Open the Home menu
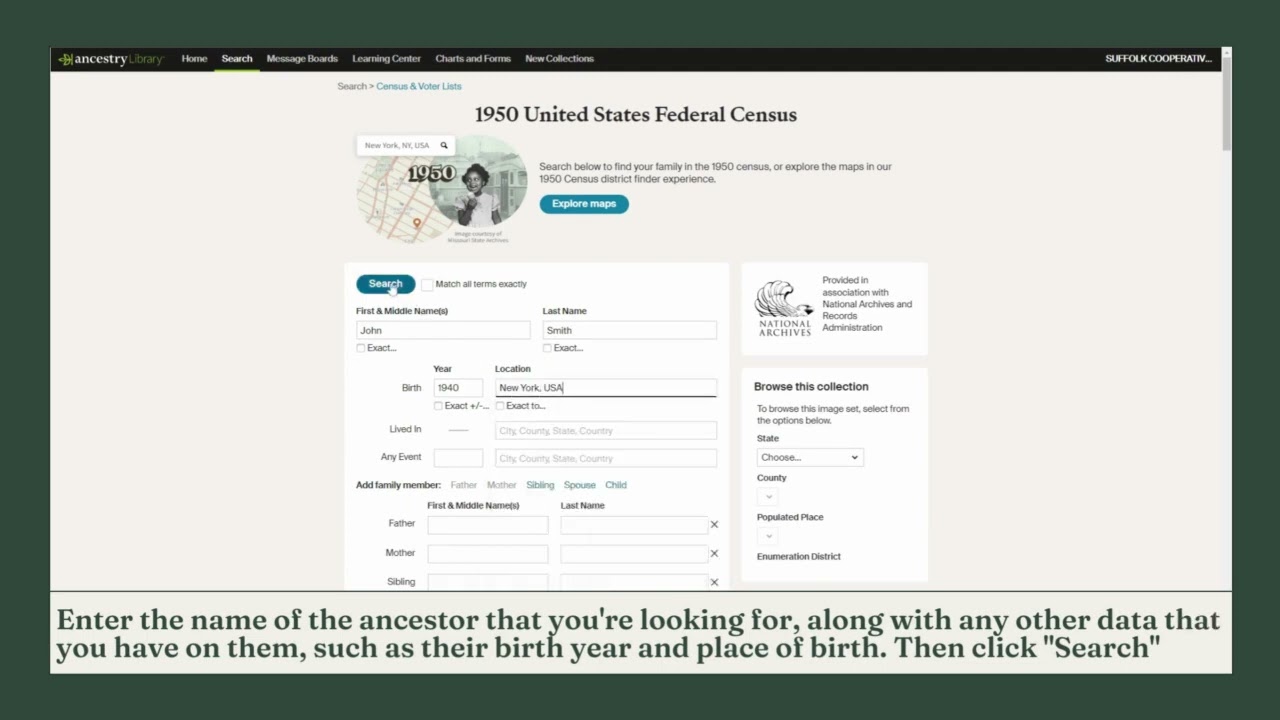Screen dimensions: 1280x720 [194, 59]
